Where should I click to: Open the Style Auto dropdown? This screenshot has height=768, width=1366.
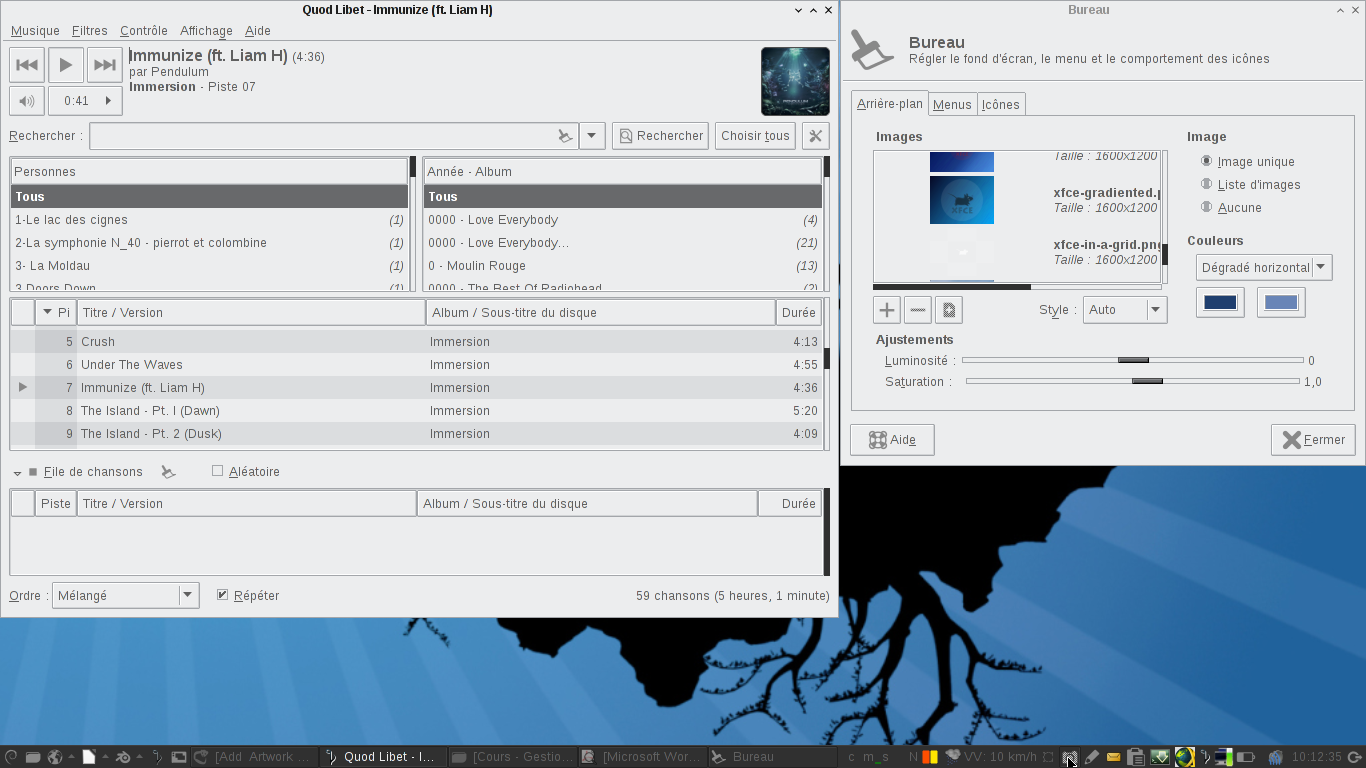tap(1125, 310)
